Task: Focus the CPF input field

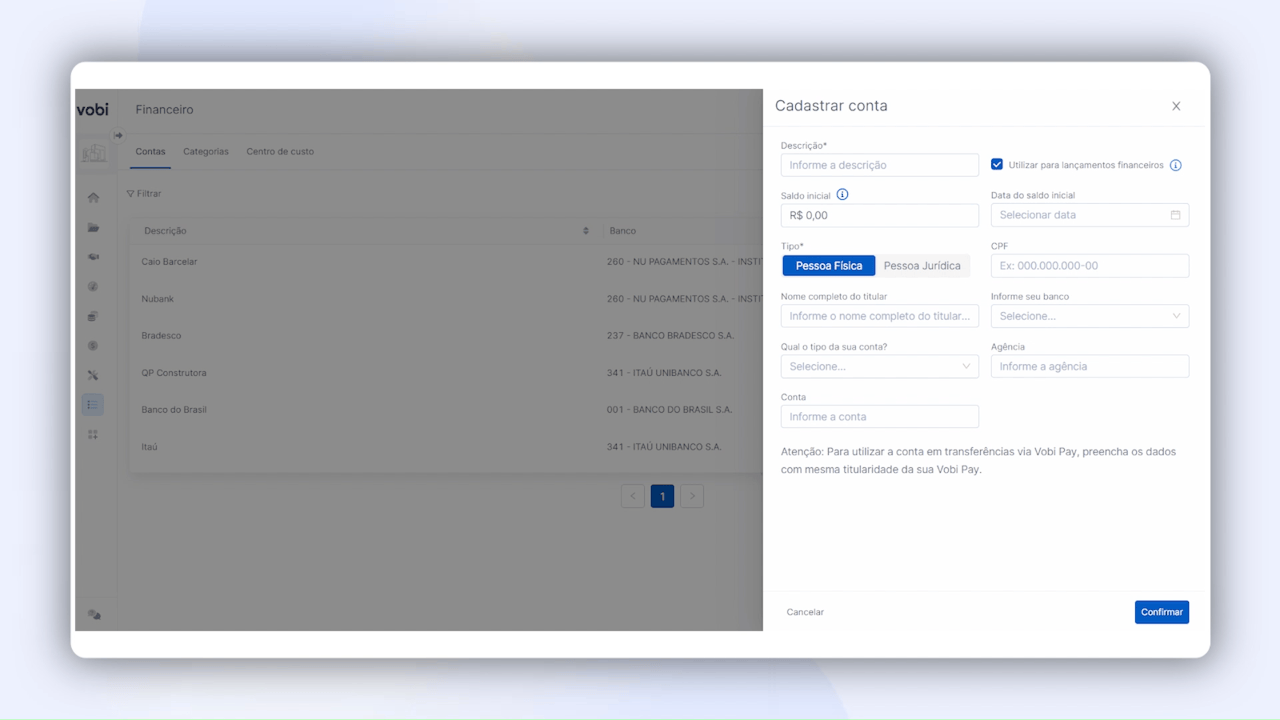Action: [1090, 266]
